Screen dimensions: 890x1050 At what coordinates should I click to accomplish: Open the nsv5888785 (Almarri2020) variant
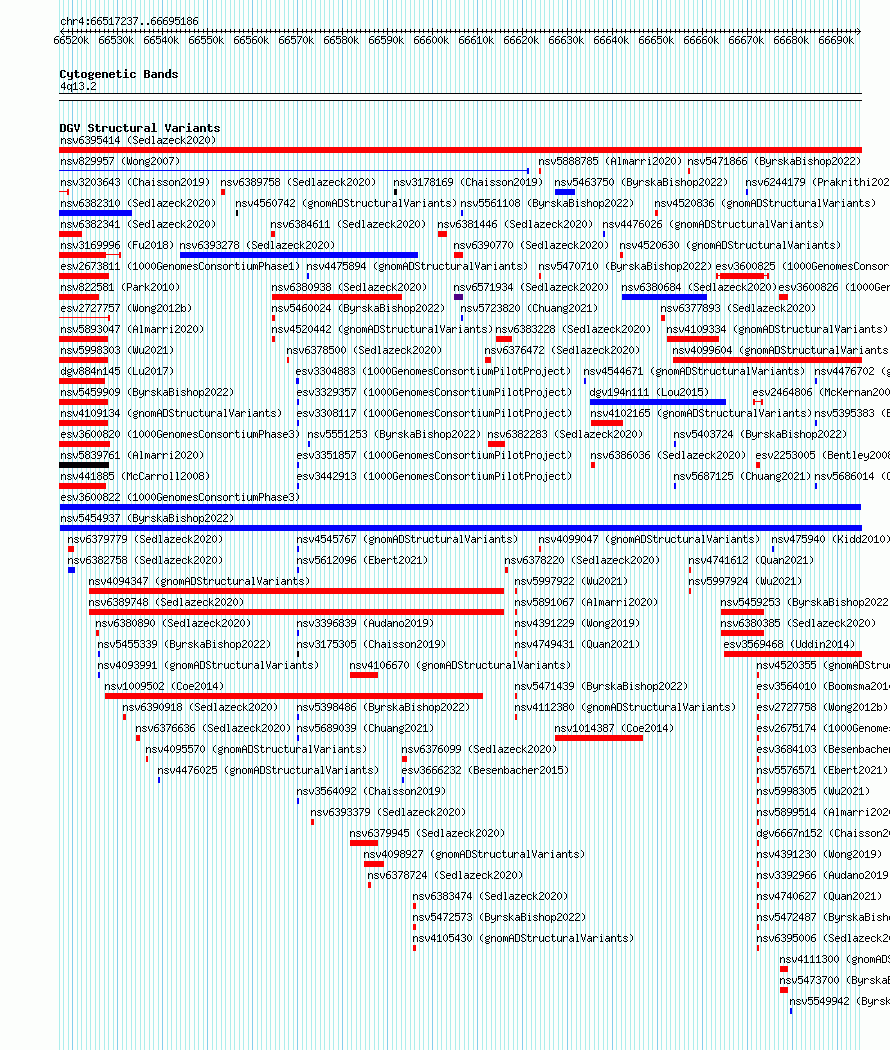(610, 161)
